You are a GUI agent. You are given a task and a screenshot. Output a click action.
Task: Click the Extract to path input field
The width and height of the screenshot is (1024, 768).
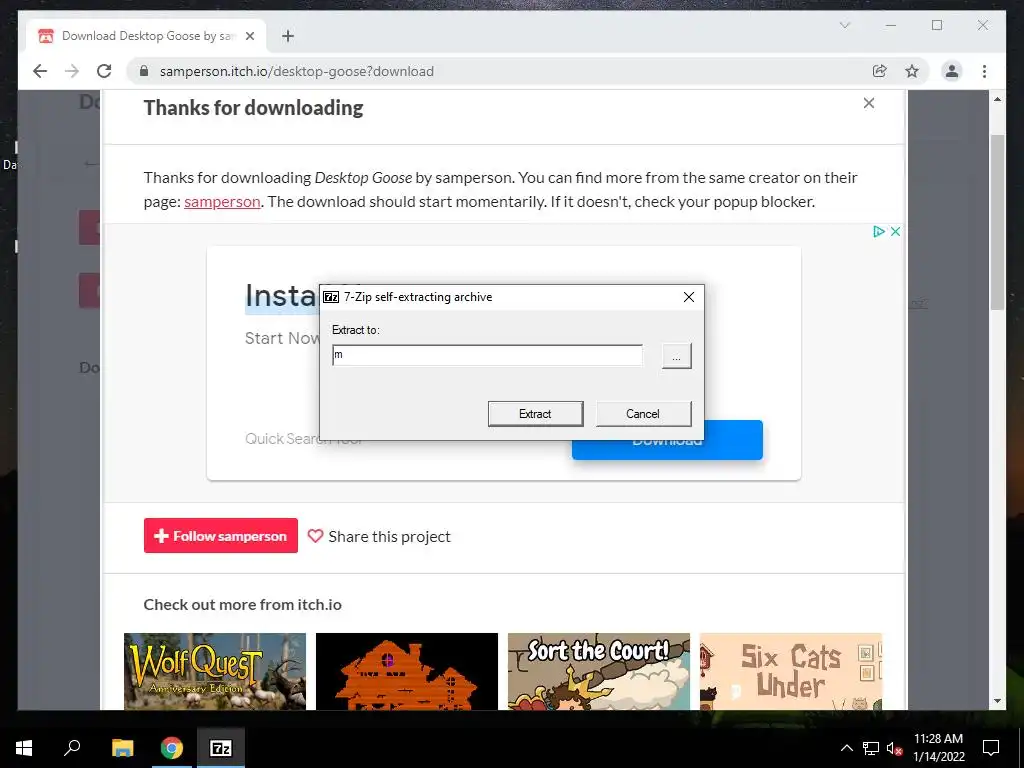coord(487,355)
